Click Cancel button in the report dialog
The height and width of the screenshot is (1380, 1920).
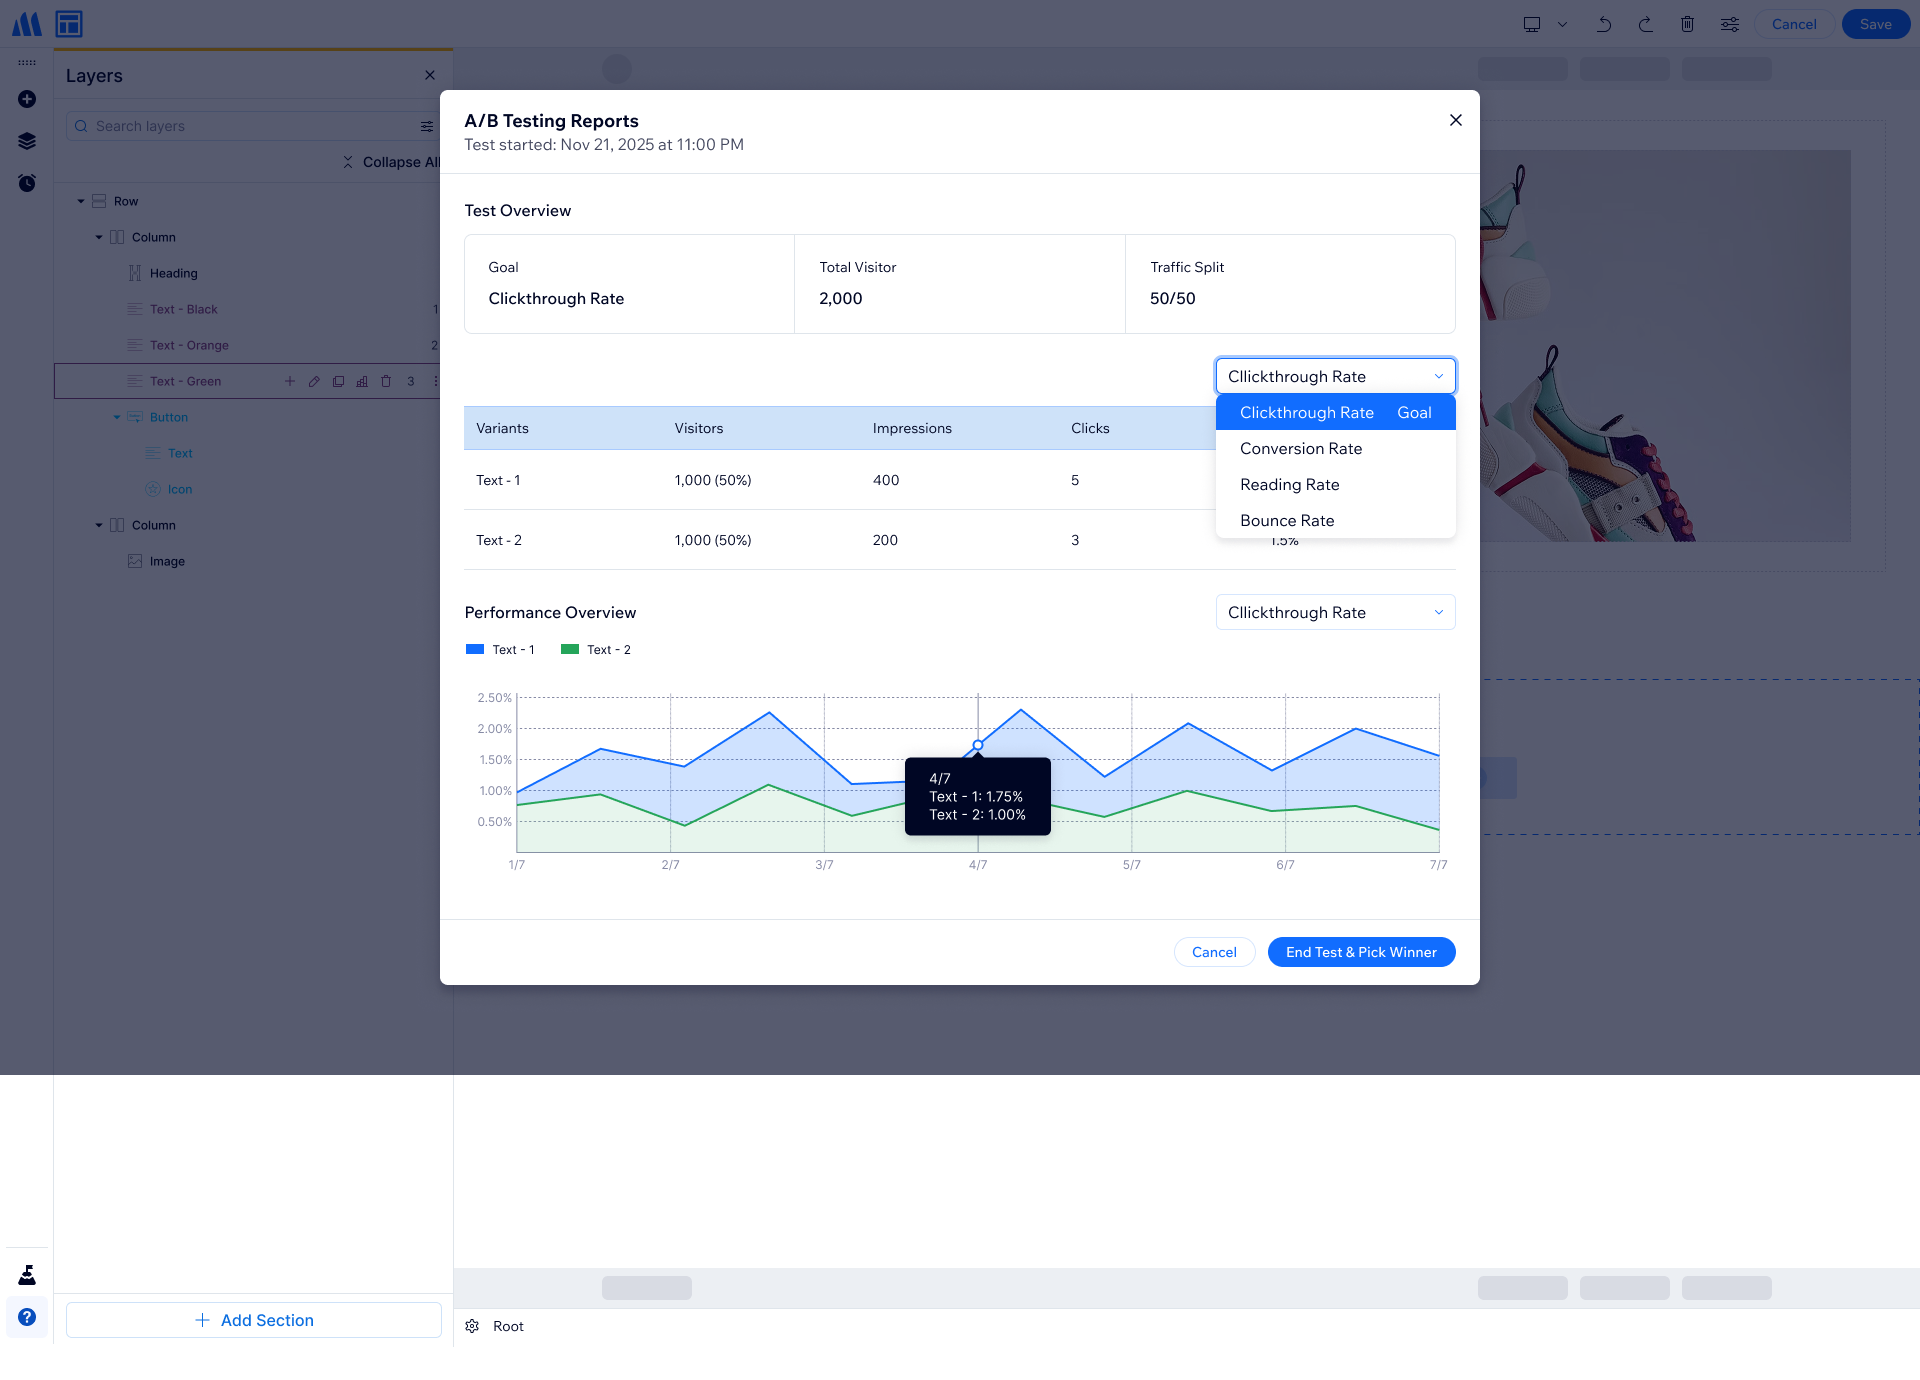(x=1214, y=952)
